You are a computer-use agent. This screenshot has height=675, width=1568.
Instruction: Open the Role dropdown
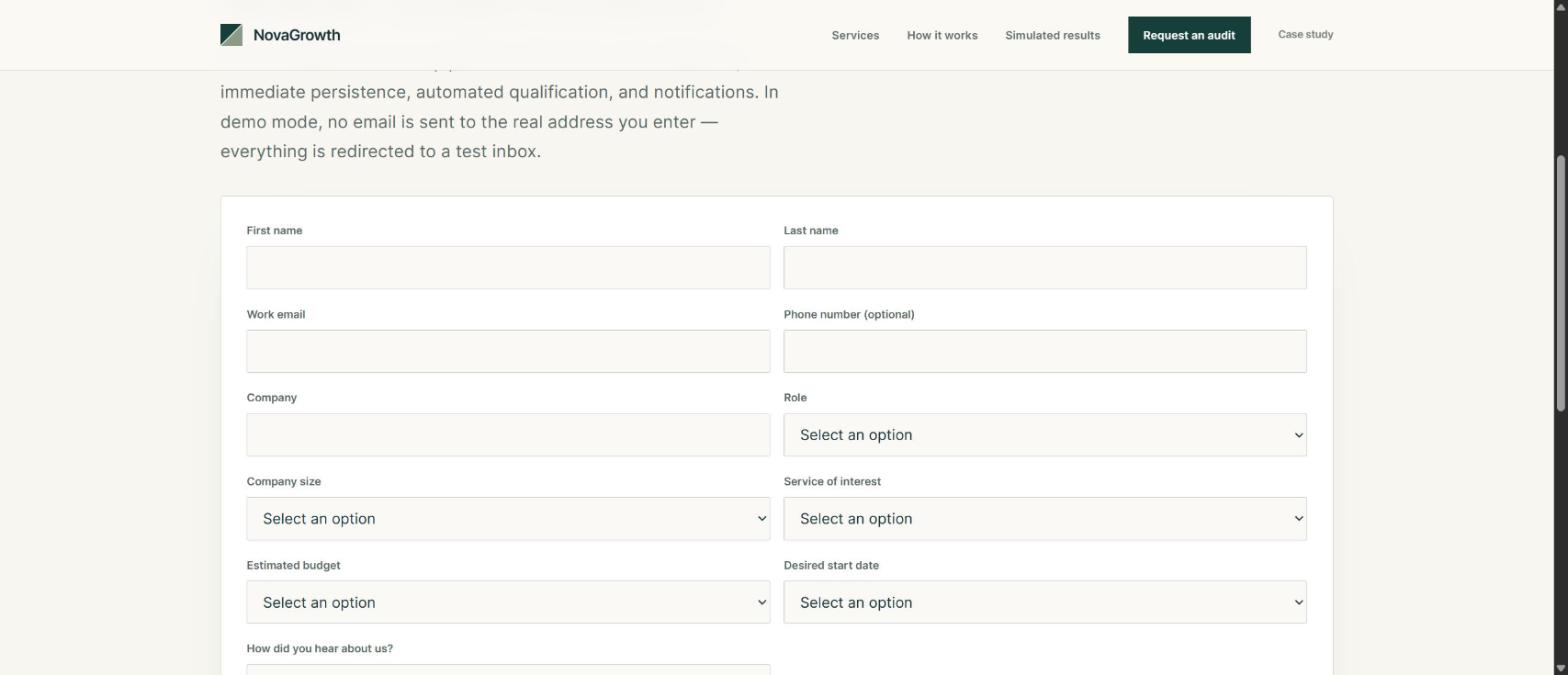tap(1045, 435)
